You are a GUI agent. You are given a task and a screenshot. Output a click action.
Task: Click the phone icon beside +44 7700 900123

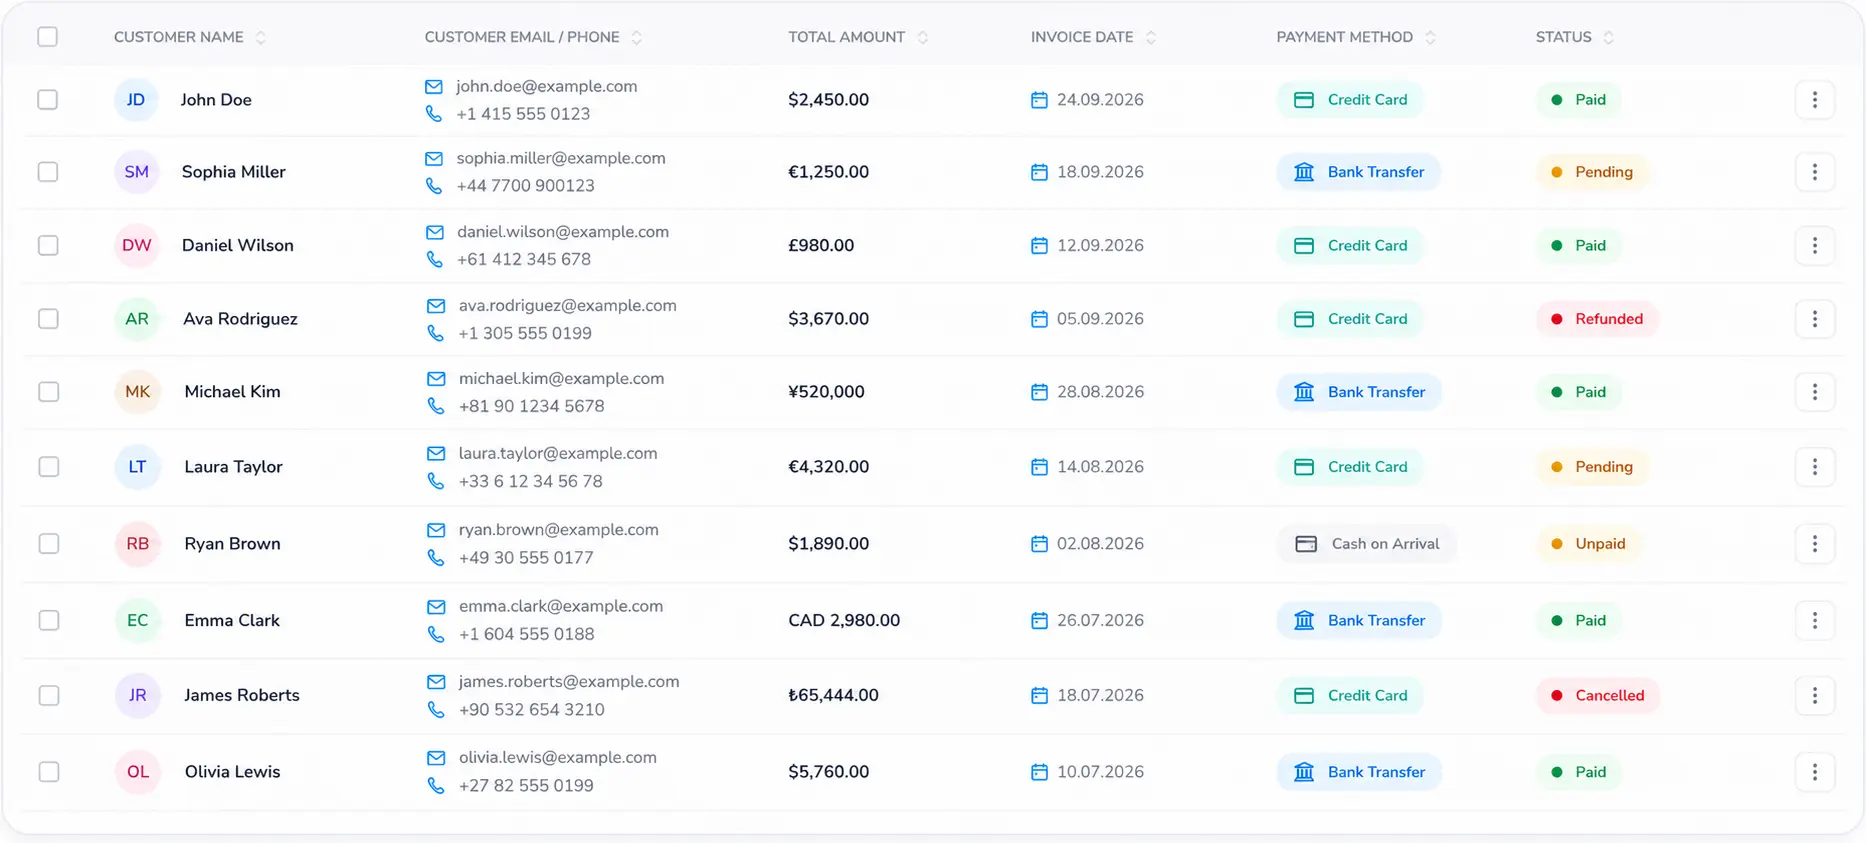[x=434, y=186]
